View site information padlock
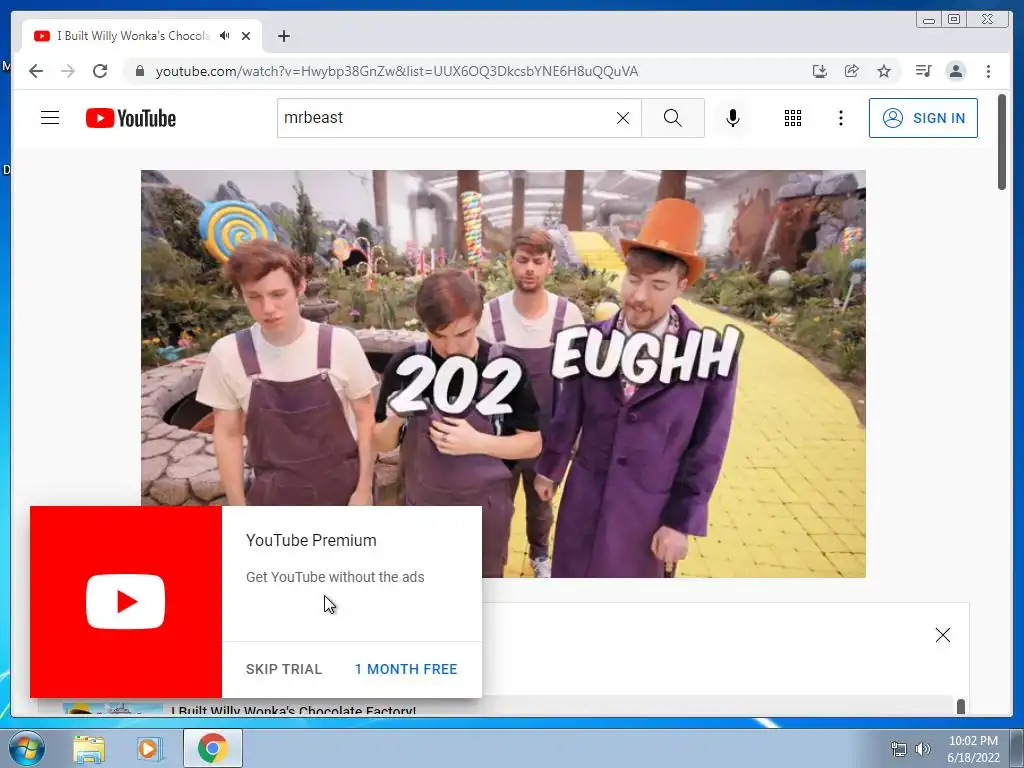Screen dimensions: 1024x768 (x=139, y=71)
